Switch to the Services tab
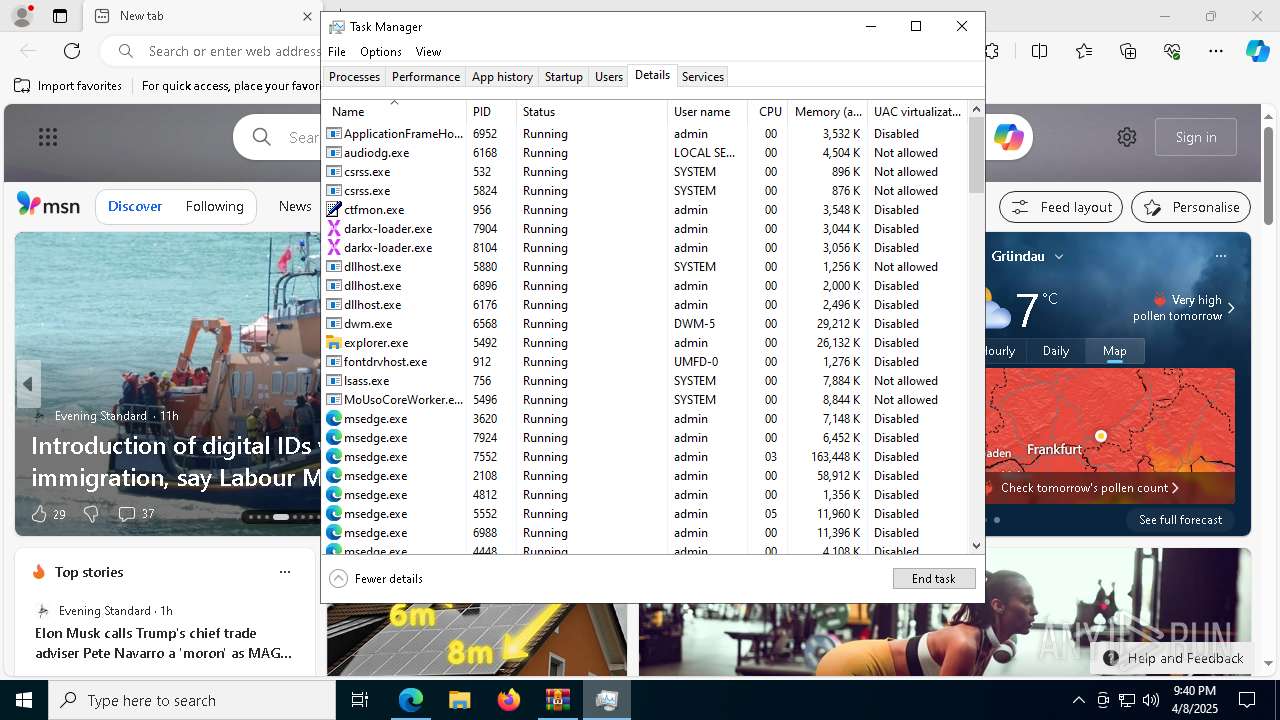Image resolution: width=1280 pixels, height=720 pixels. pyautogui.click(x=703, y=77)
